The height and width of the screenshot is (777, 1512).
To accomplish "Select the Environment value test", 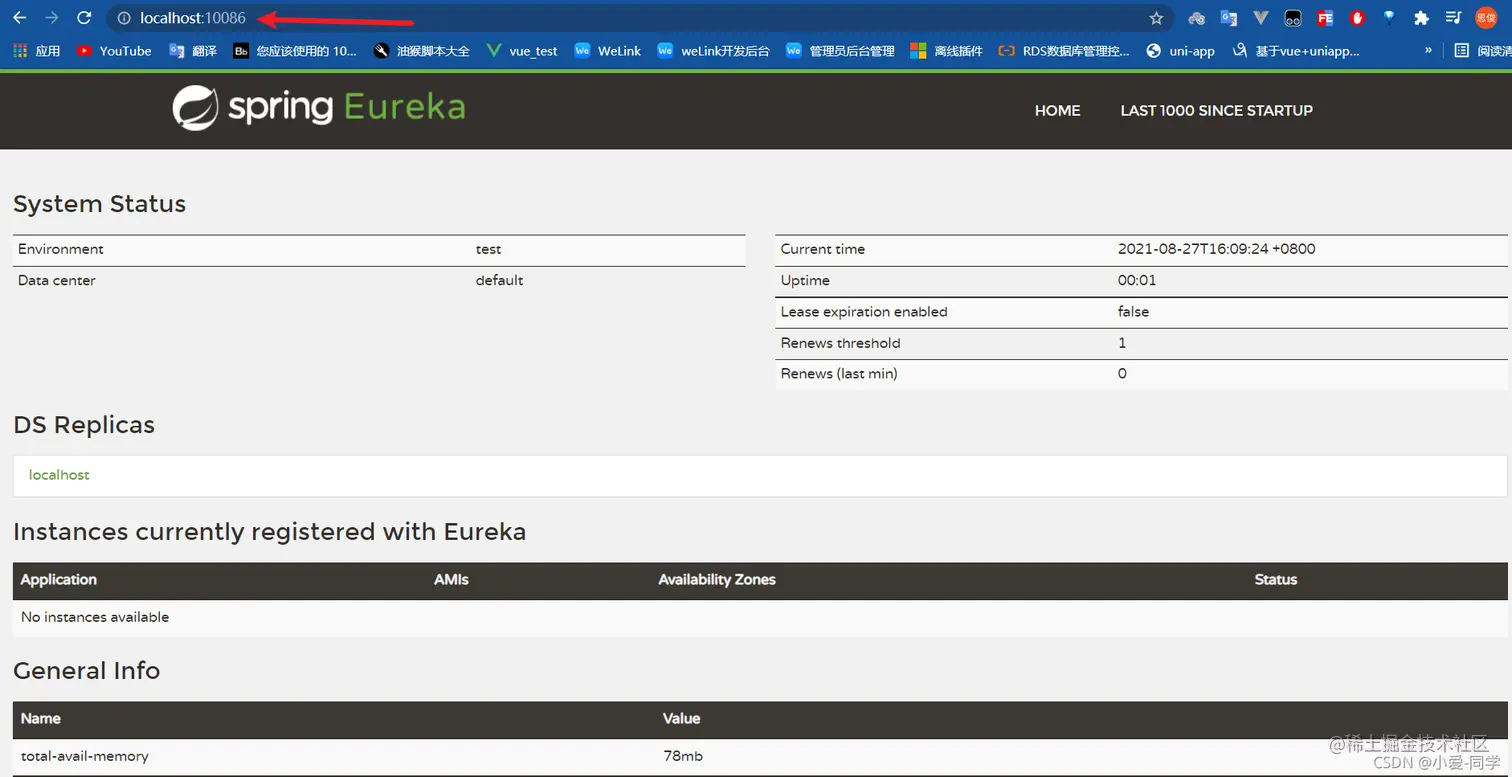I will [488, 249].
